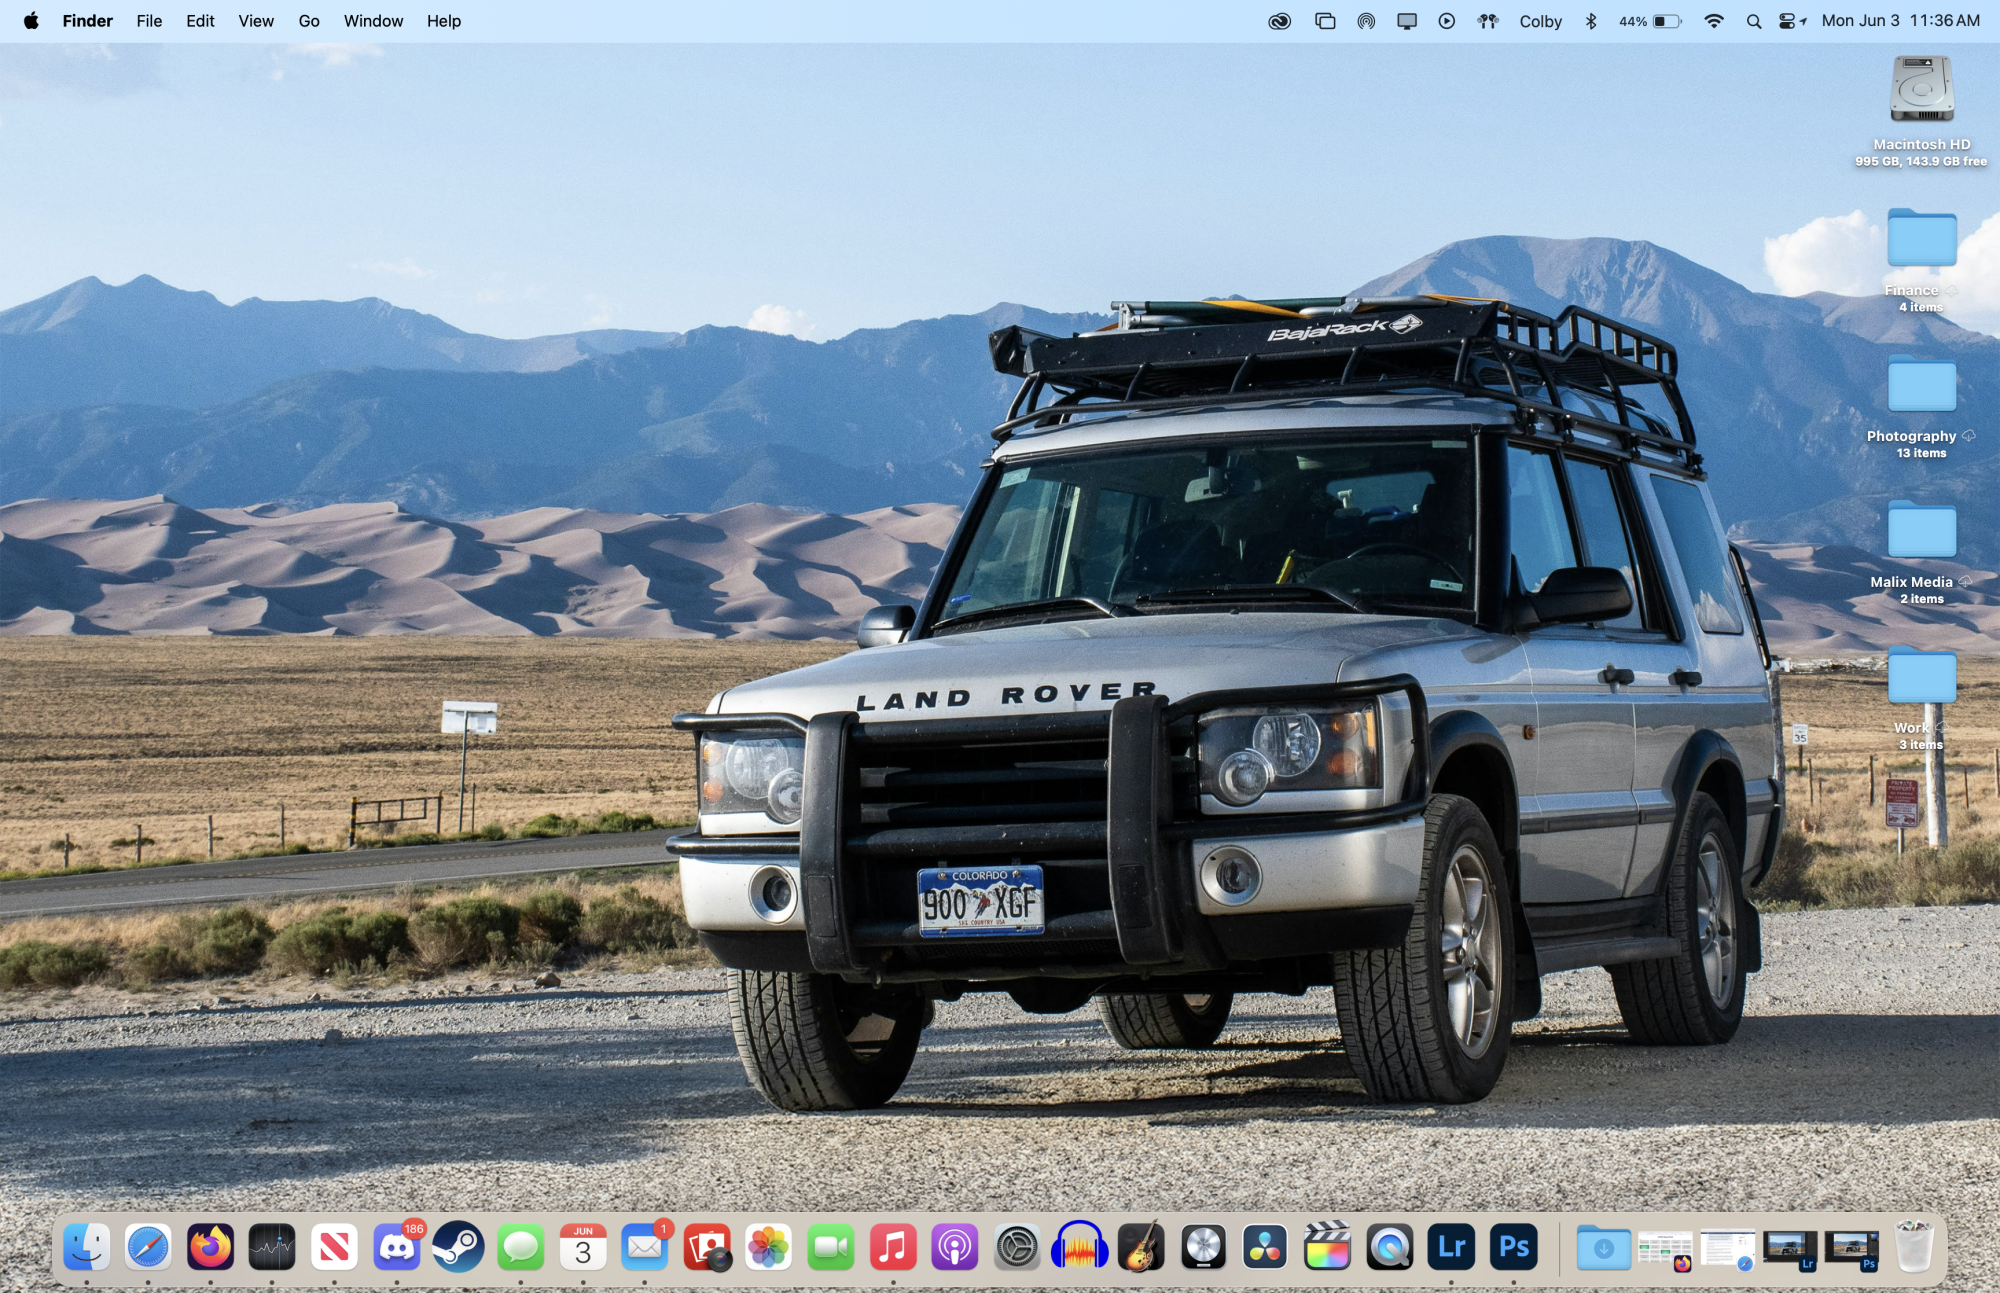Open the Finder menu
The height and width of the screenshot is (1293, 2000).
tap(87, 21)
